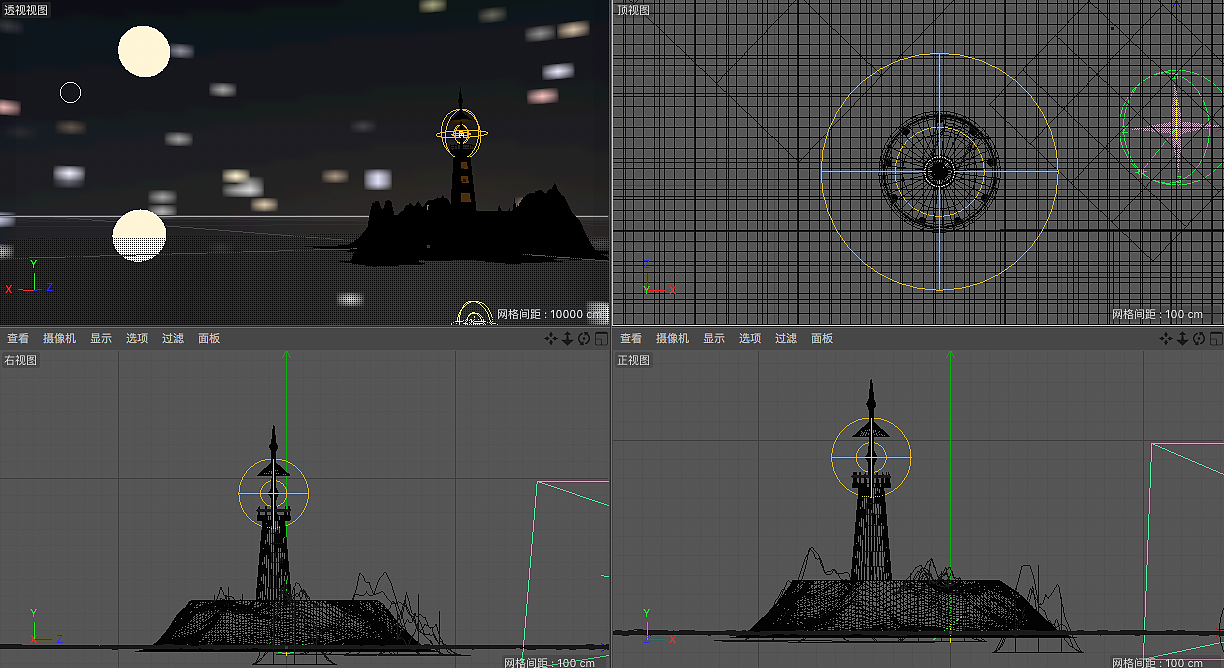Open the 过滤 menu in the front view
Image resolution: width=1224 pixels, height=668 pixels.
click(786, 338)
